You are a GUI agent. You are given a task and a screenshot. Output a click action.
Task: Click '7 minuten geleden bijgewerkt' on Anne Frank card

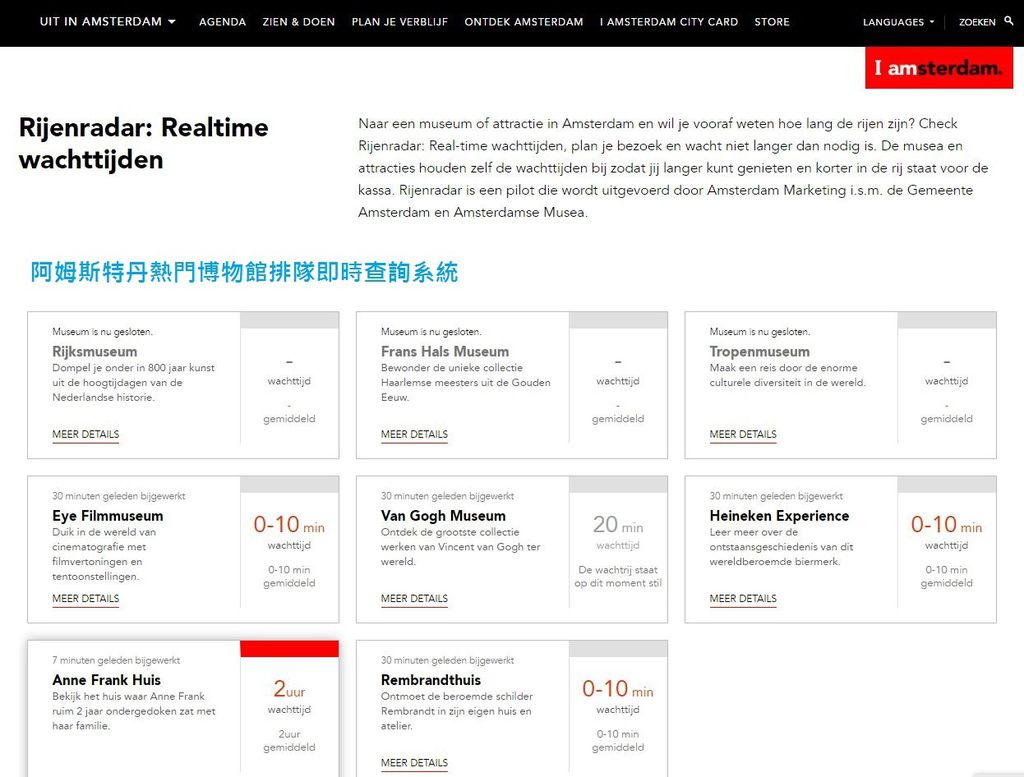click(116, 660)
